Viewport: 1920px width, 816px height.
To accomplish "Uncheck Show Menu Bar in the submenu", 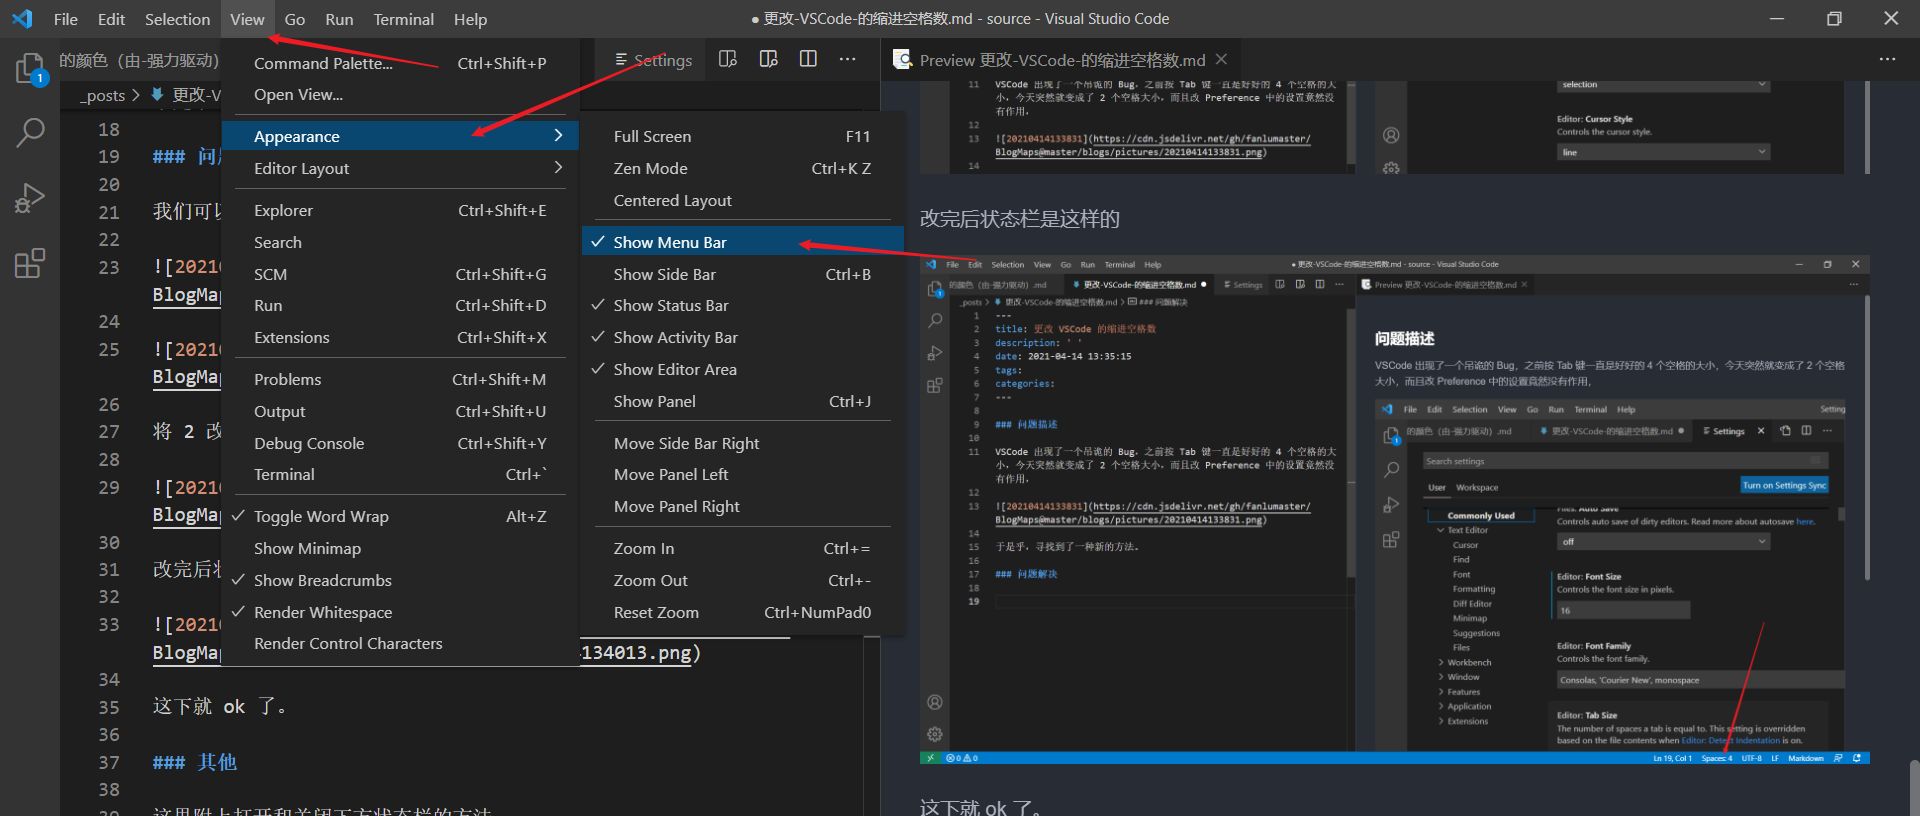I will point(742,242).
